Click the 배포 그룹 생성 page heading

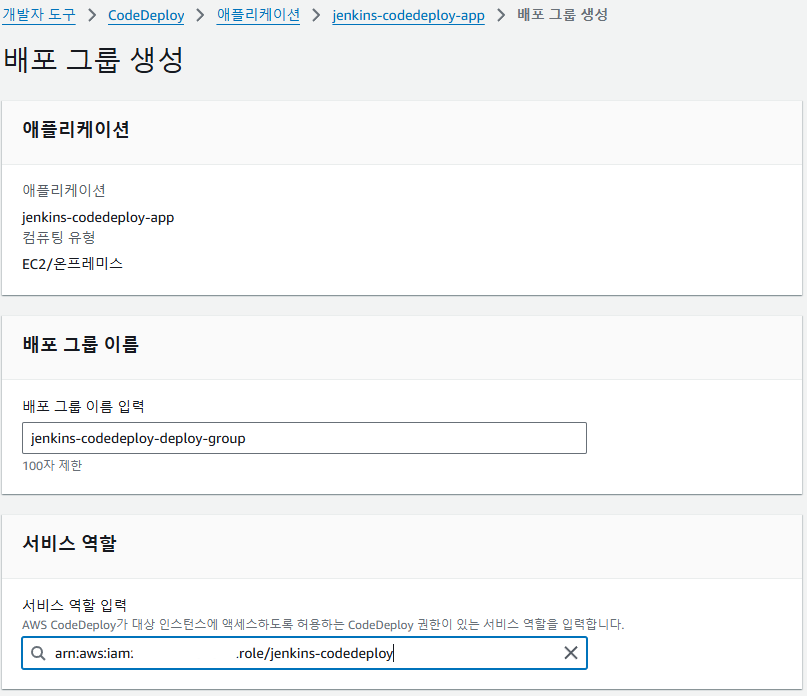(x=93, y=59)
